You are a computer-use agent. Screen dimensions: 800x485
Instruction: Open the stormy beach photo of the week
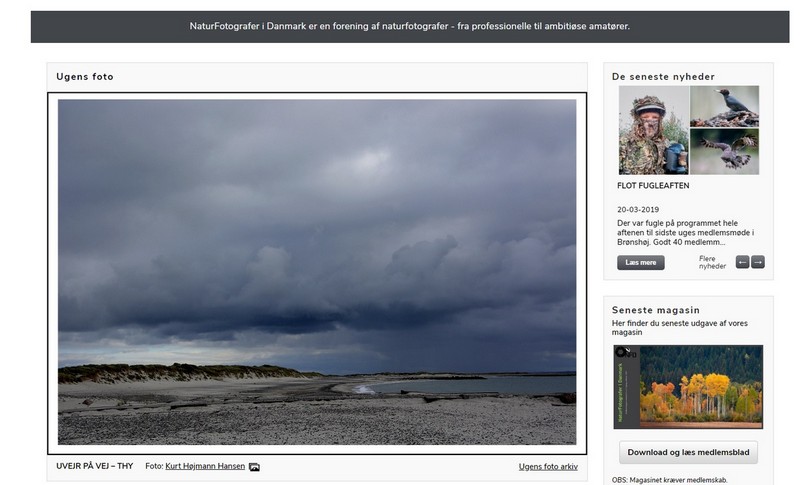coord(317,272)
